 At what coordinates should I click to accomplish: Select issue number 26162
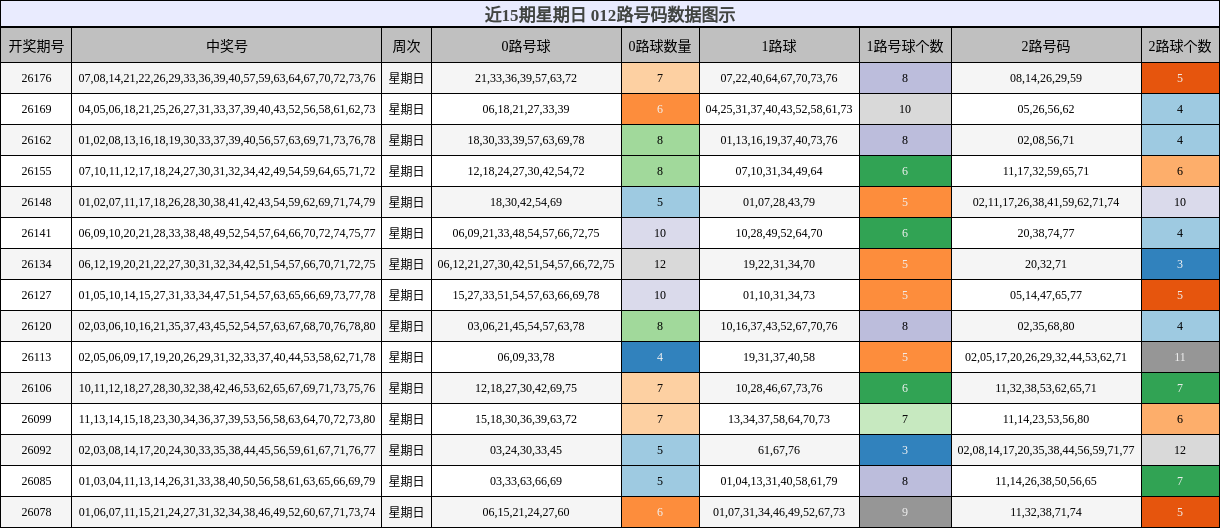click(36, 140)
